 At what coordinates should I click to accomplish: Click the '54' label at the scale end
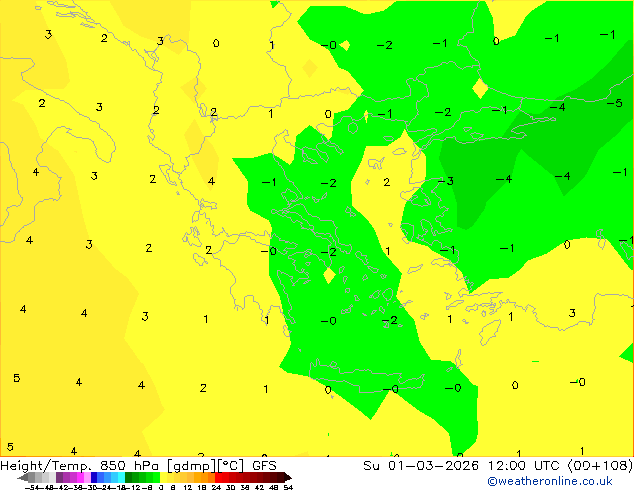[x=288, y=487]
